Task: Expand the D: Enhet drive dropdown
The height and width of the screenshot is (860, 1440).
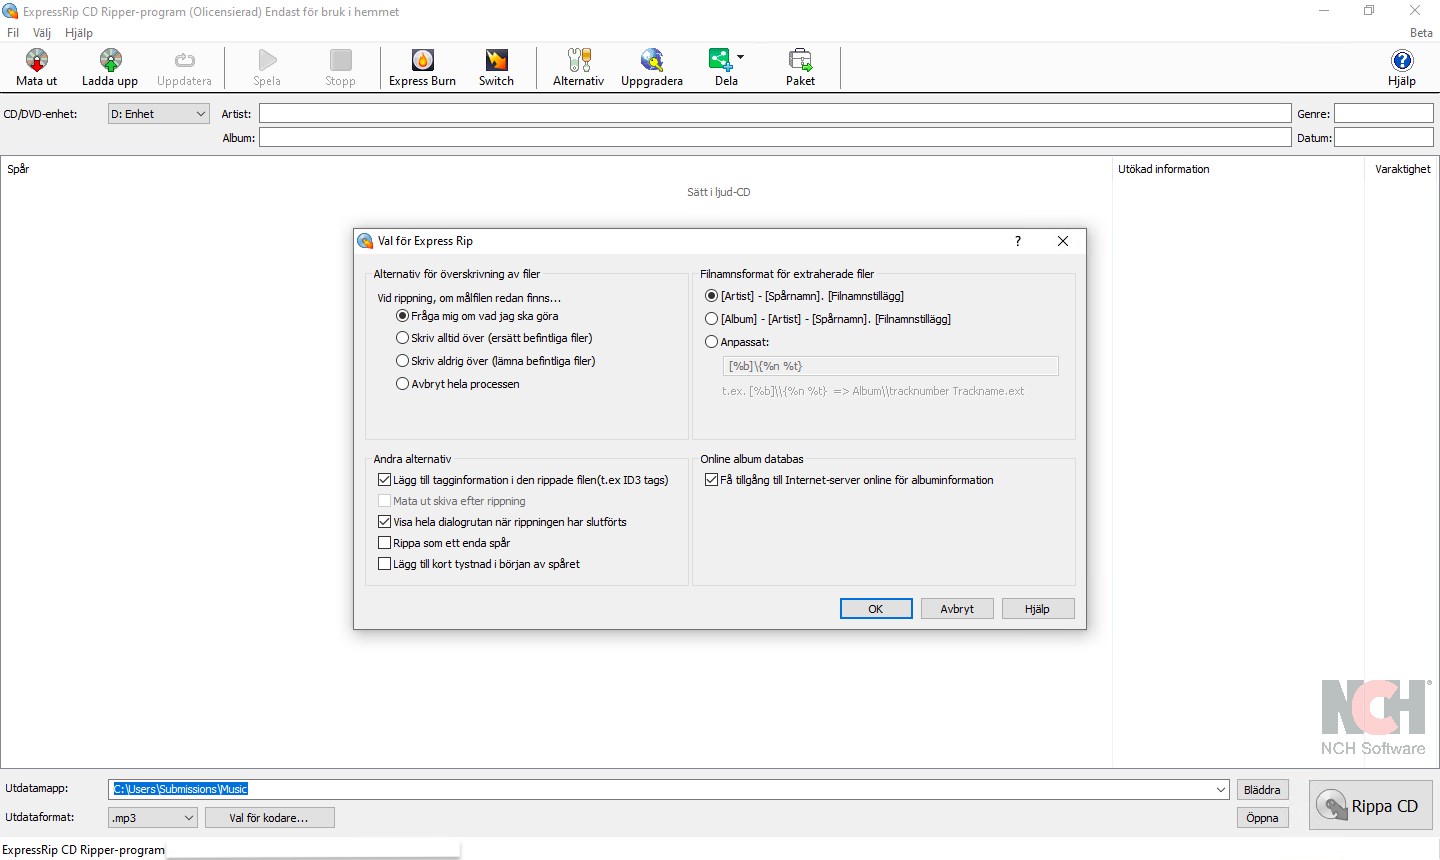Action: (x=159, y=114)
